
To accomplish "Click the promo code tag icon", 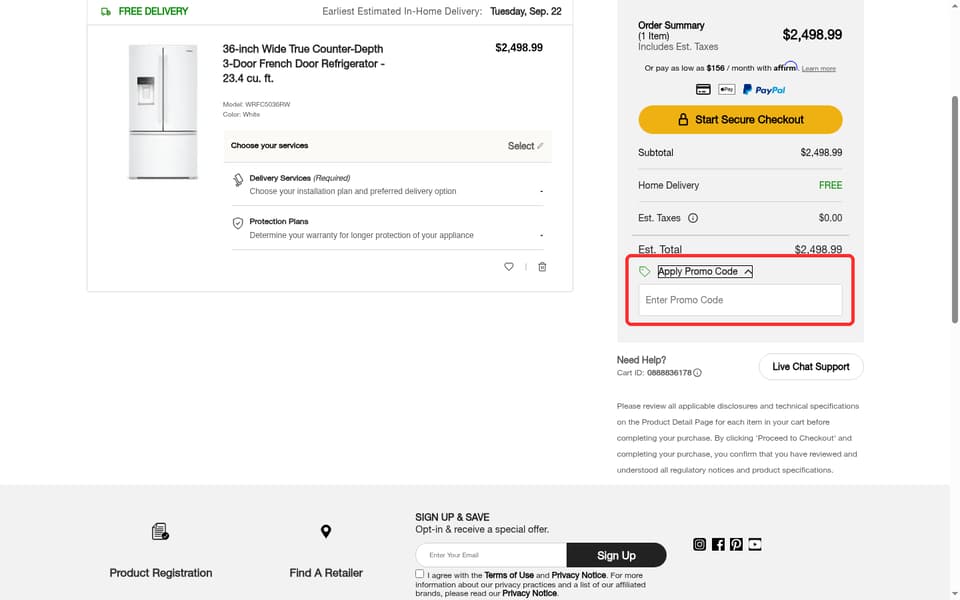I will [644, 271].
